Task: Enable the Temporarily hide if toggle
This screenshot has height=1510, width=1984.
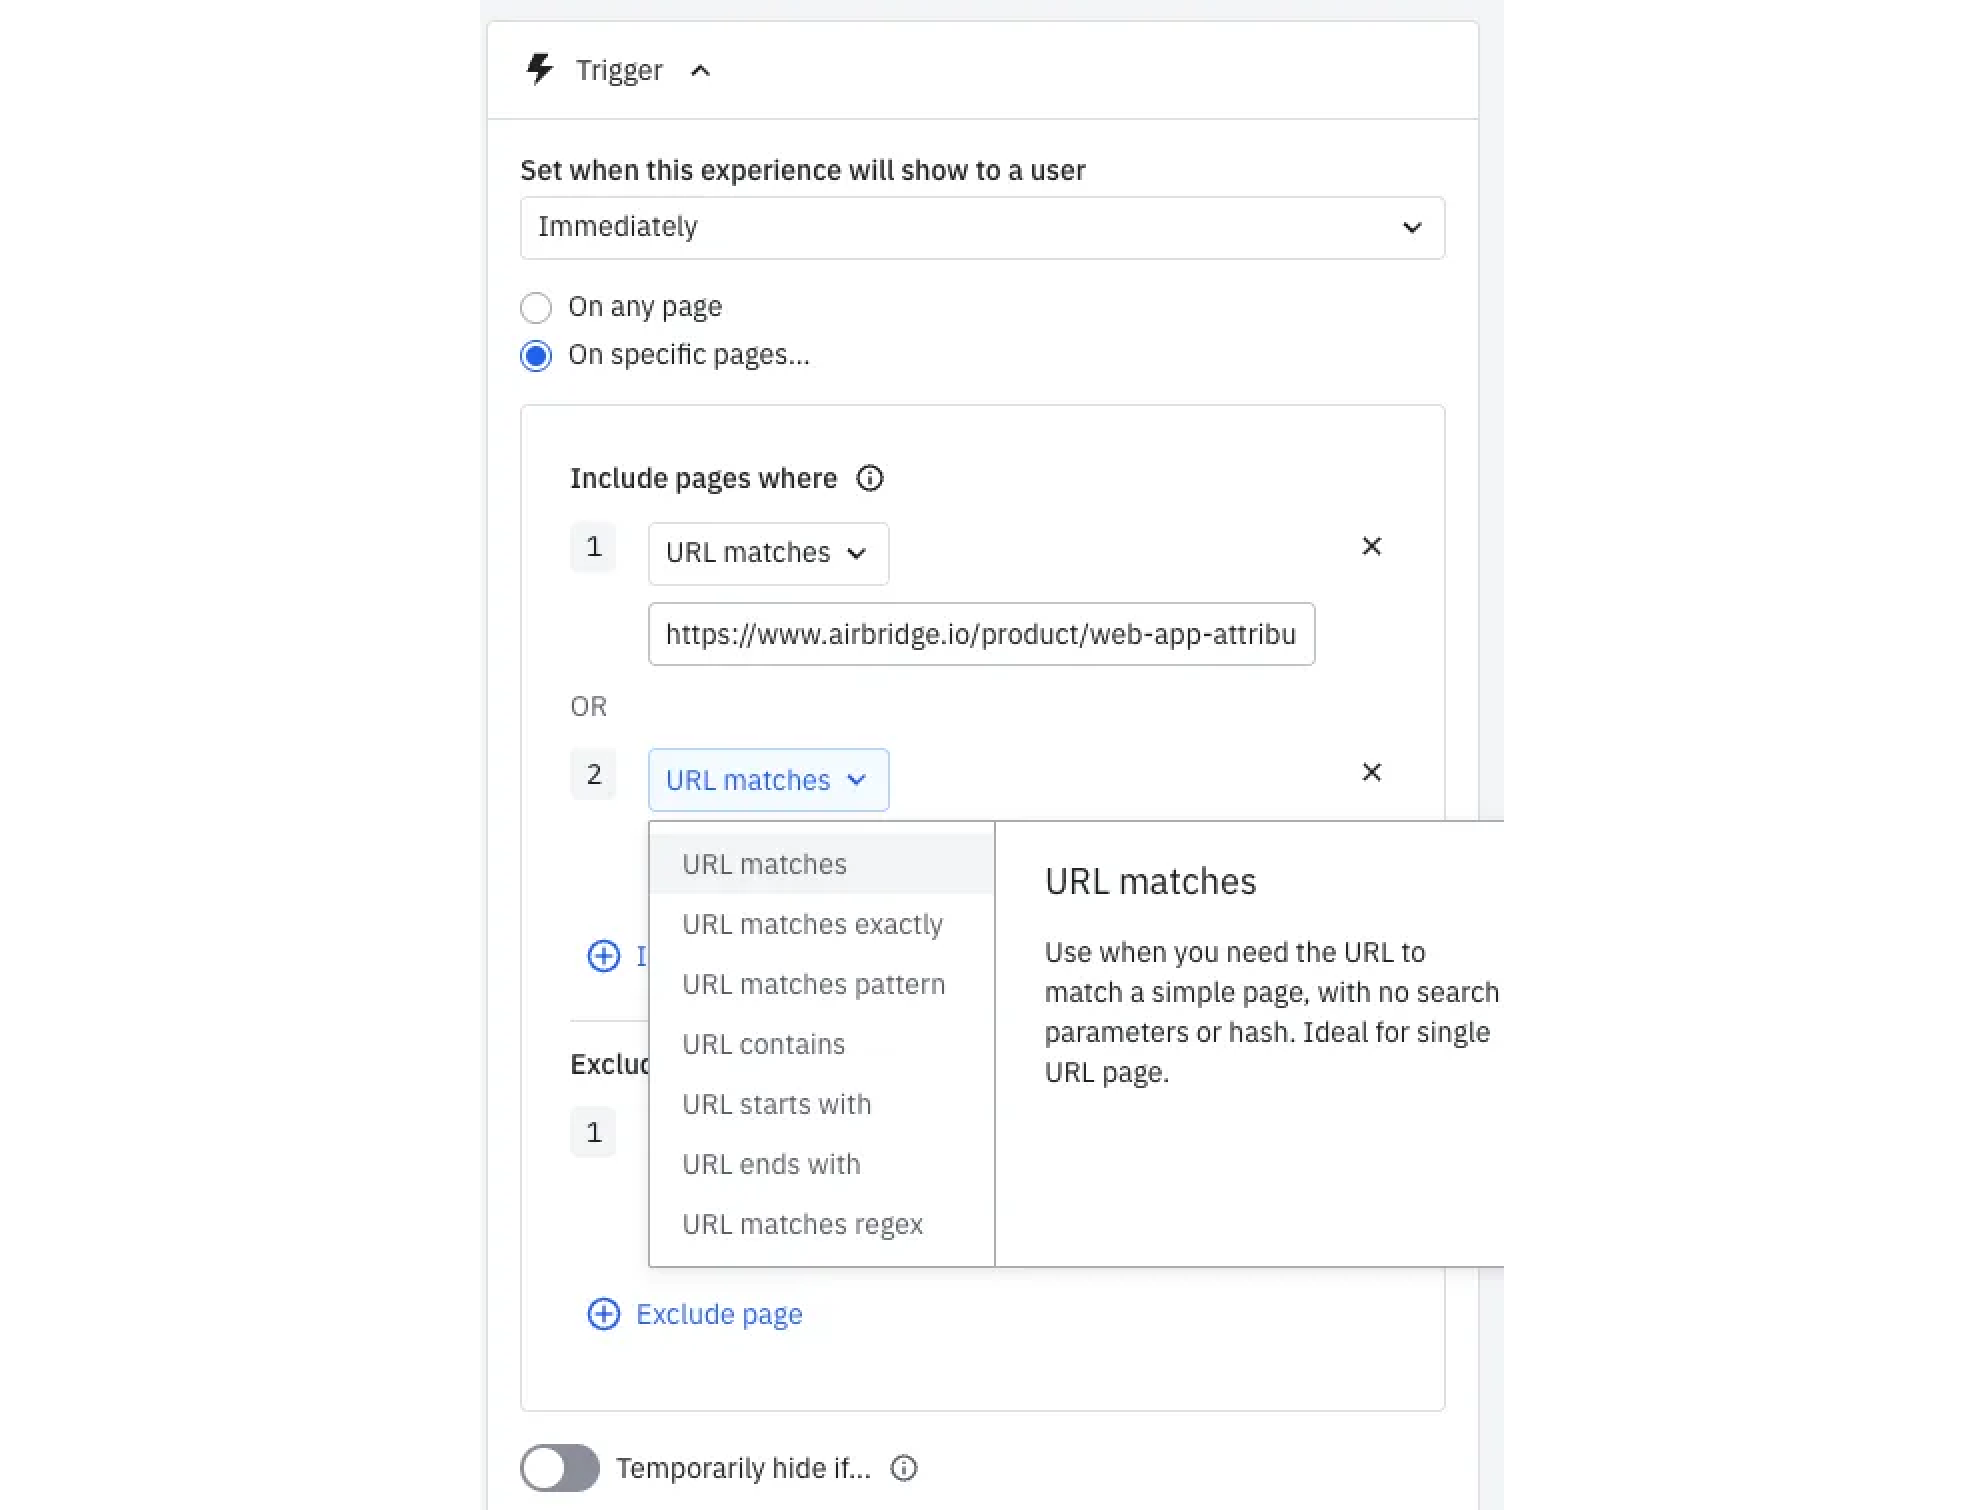Action: click(x=560, y=1469)
